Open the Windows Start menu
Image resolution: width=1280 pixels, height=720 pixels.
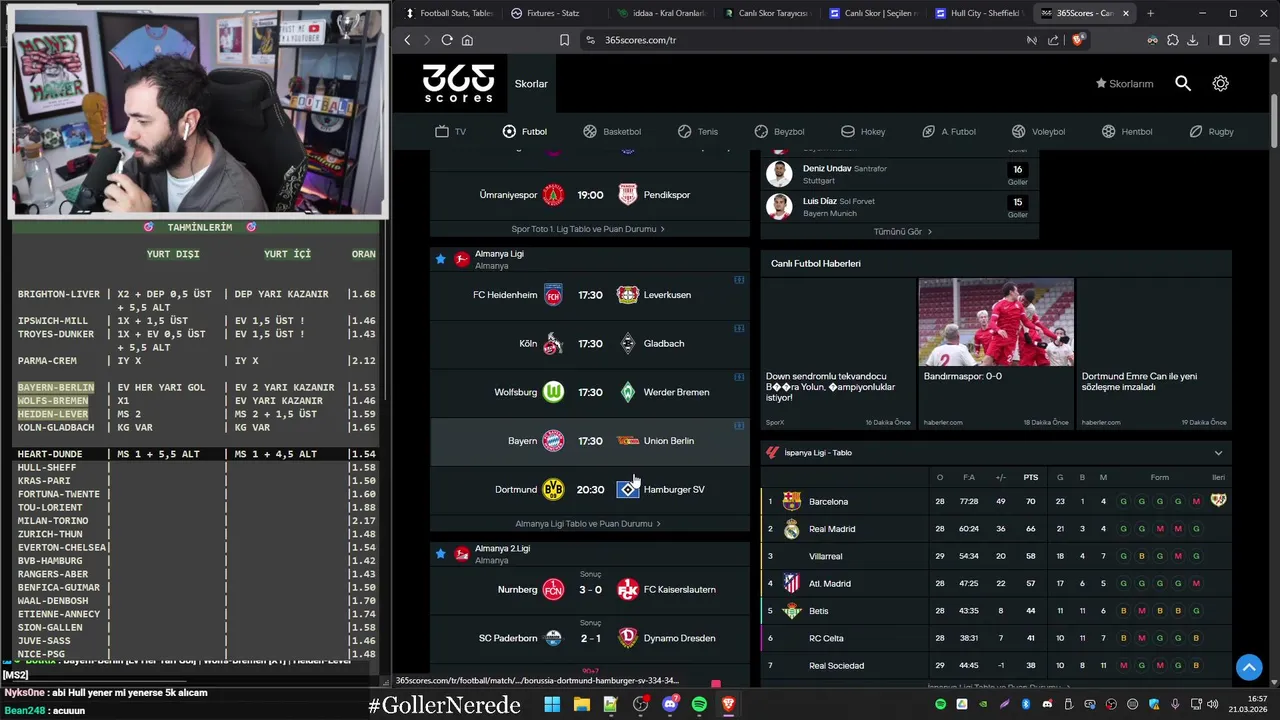[x=552, y=705]
